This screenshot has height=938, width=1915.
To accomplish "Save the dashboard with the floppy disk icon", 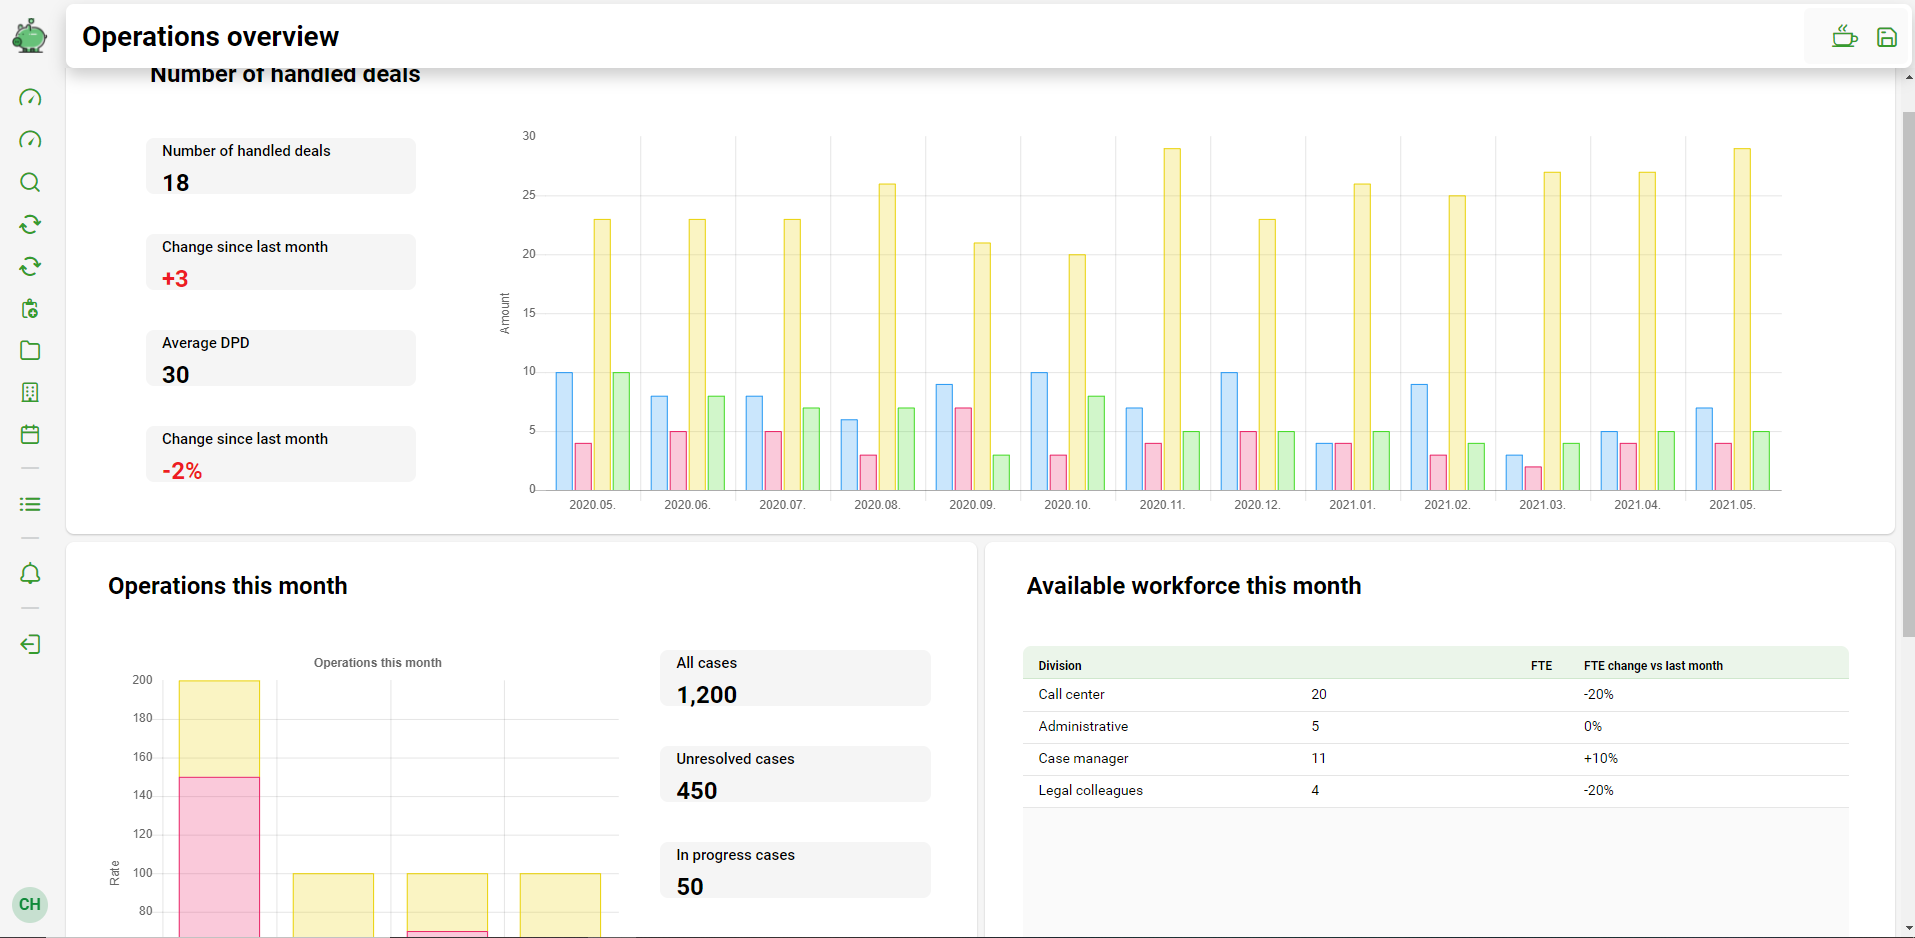I will 1887,36.
